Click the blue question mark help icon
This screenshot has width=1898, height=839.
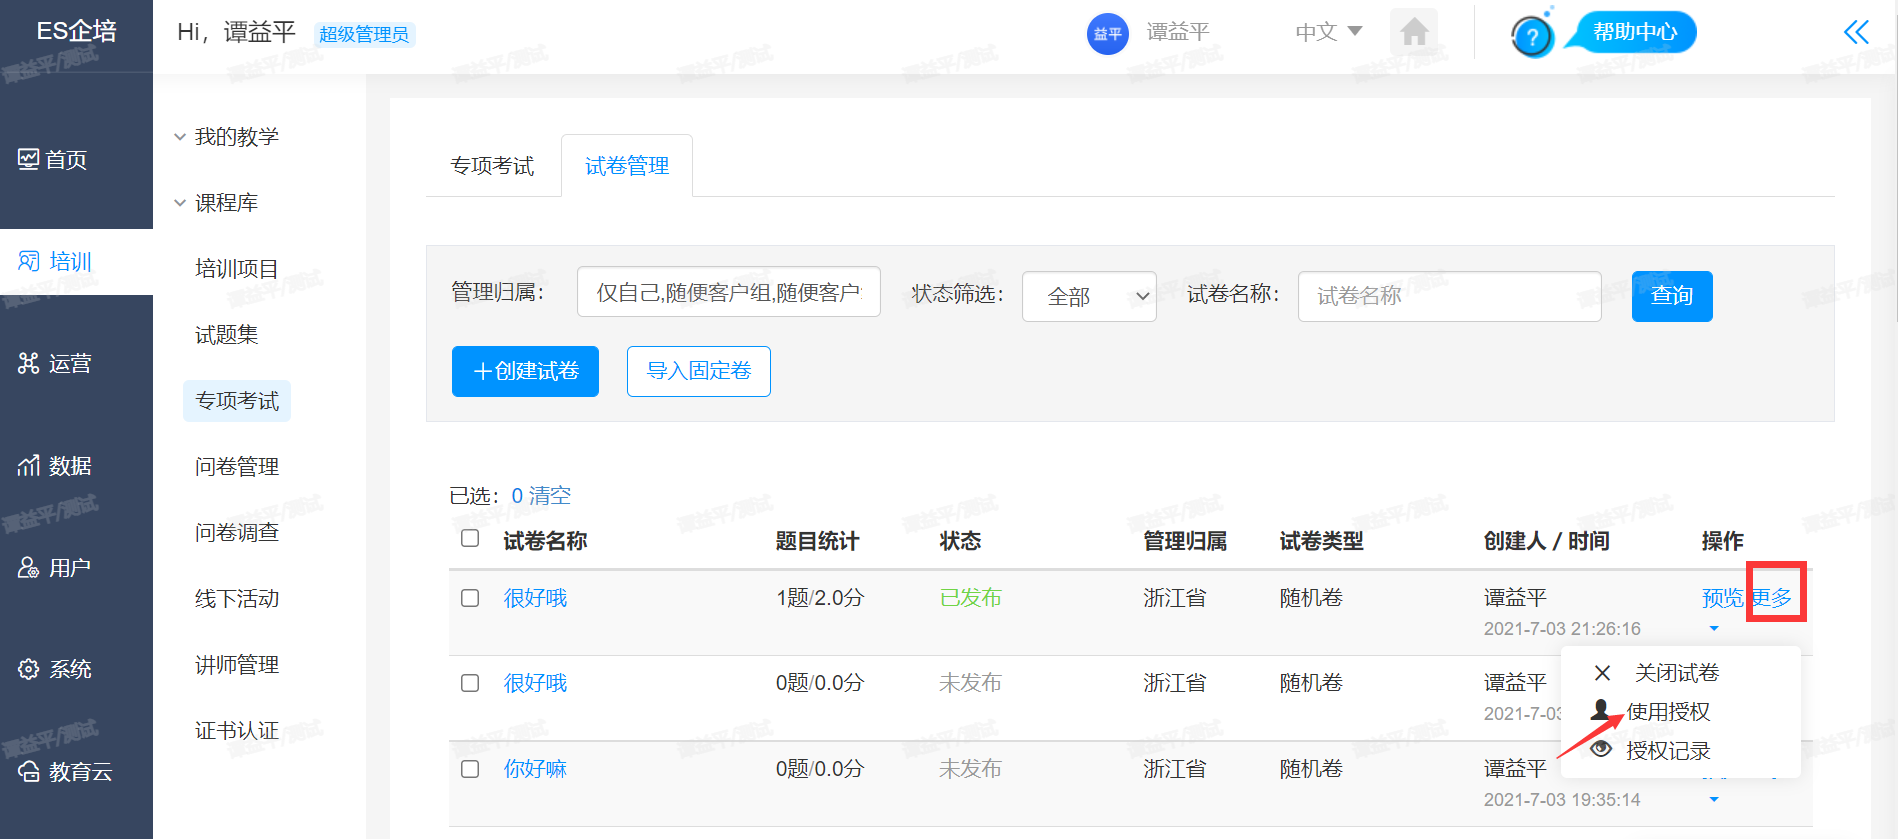tap(1531, 37)
